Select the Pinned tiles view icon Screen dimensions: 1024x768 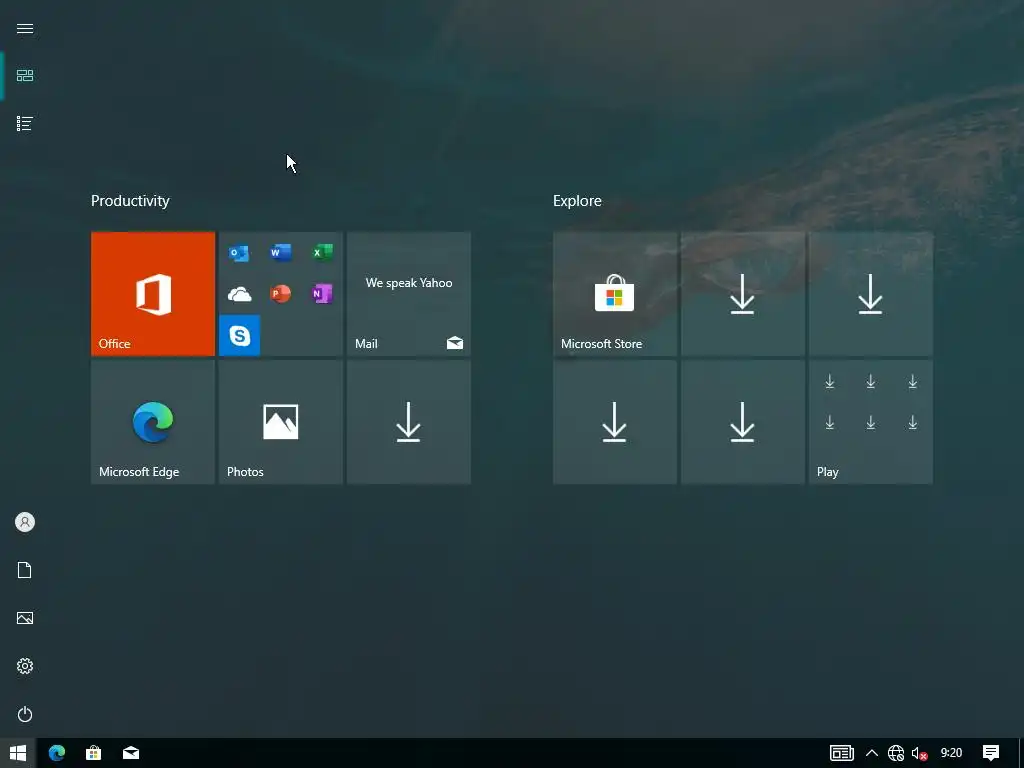click(25, 76)
